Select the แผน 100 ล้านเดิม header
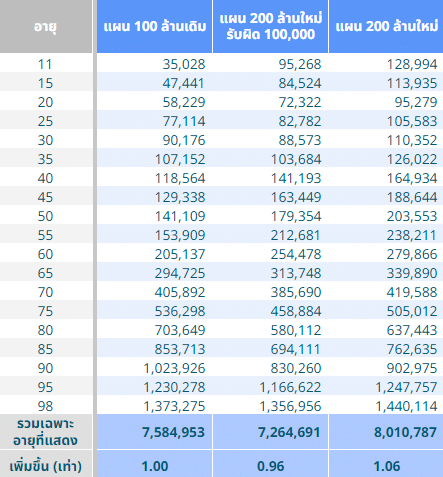443x477 pixels. pos(154,26)
